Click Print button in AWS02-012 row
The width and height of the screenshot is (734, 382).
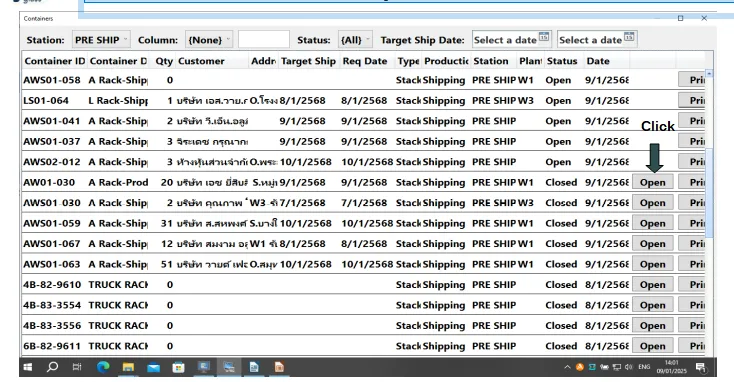click(x=692, y=162)
